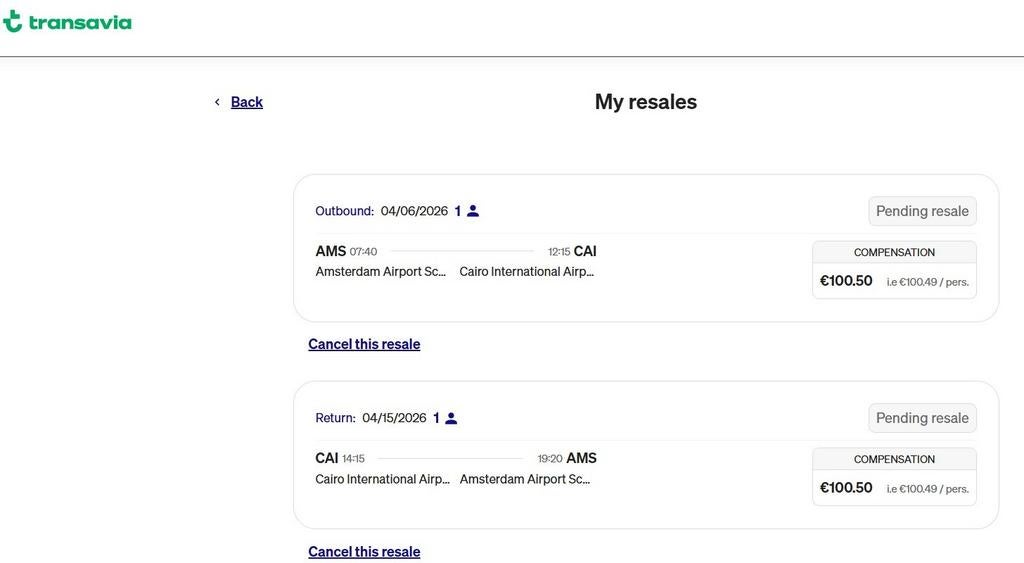Click Amsterdam Airport Sc... under Return arrival
1024x563 pixels.
(524, 479)
